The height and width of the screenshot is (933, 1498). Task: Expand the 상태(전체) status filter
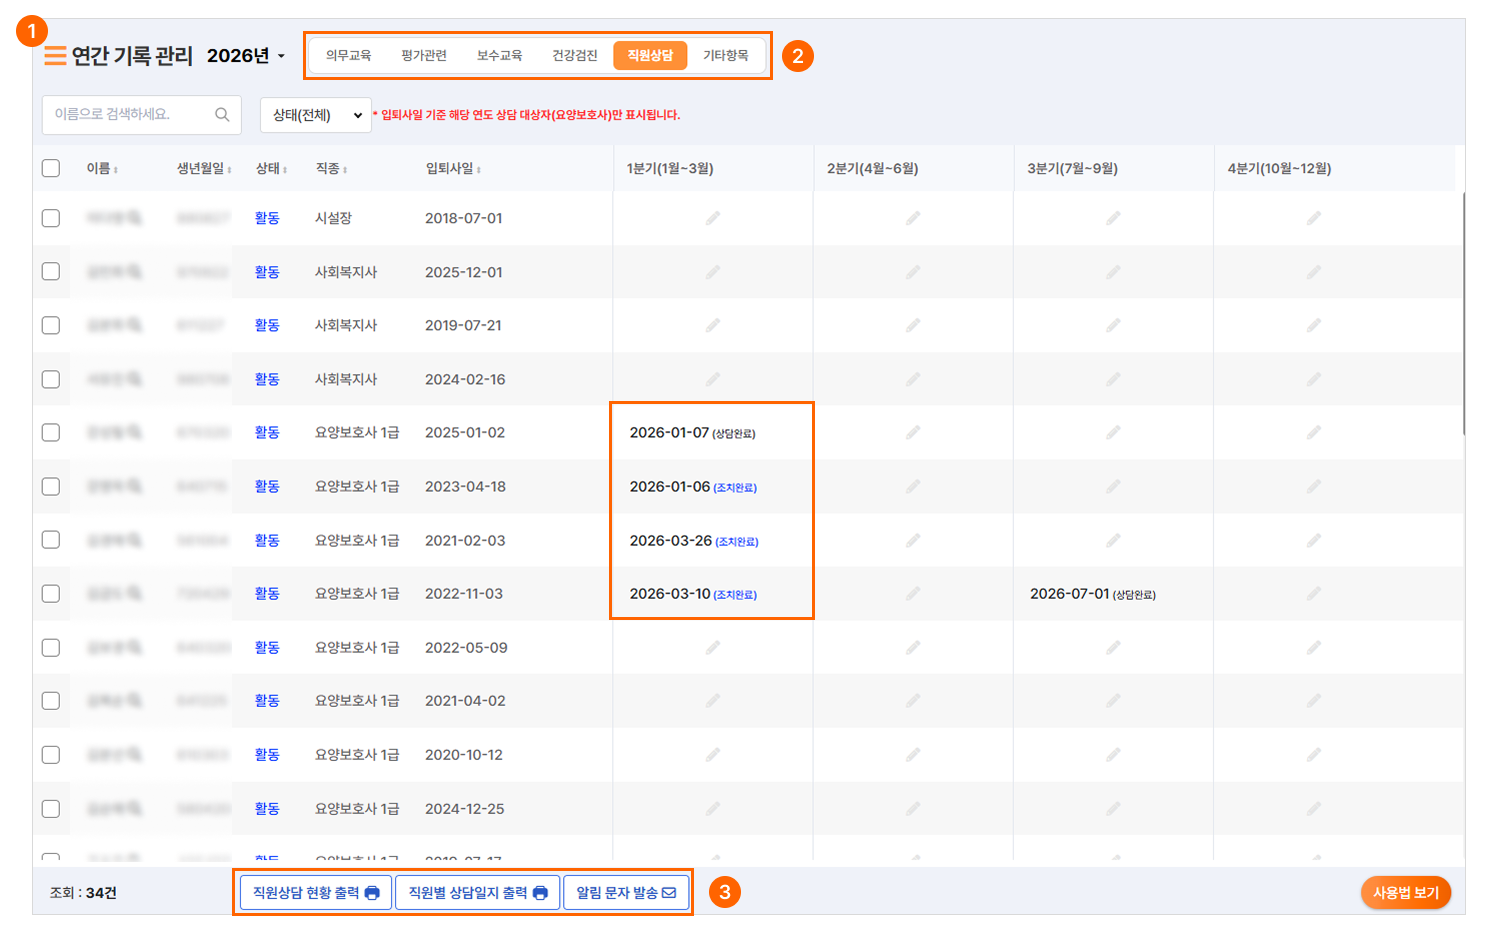click(x=316, y=115)
